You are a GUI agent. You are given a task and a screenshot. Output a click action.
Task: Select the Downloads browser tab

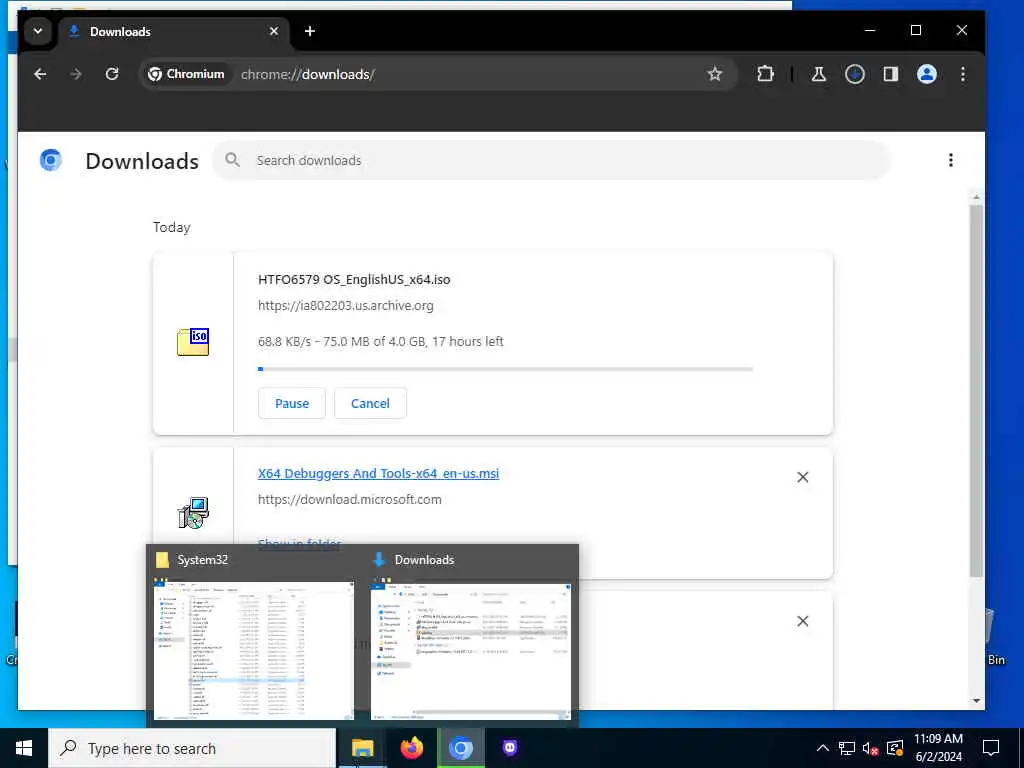click(176, 31)
